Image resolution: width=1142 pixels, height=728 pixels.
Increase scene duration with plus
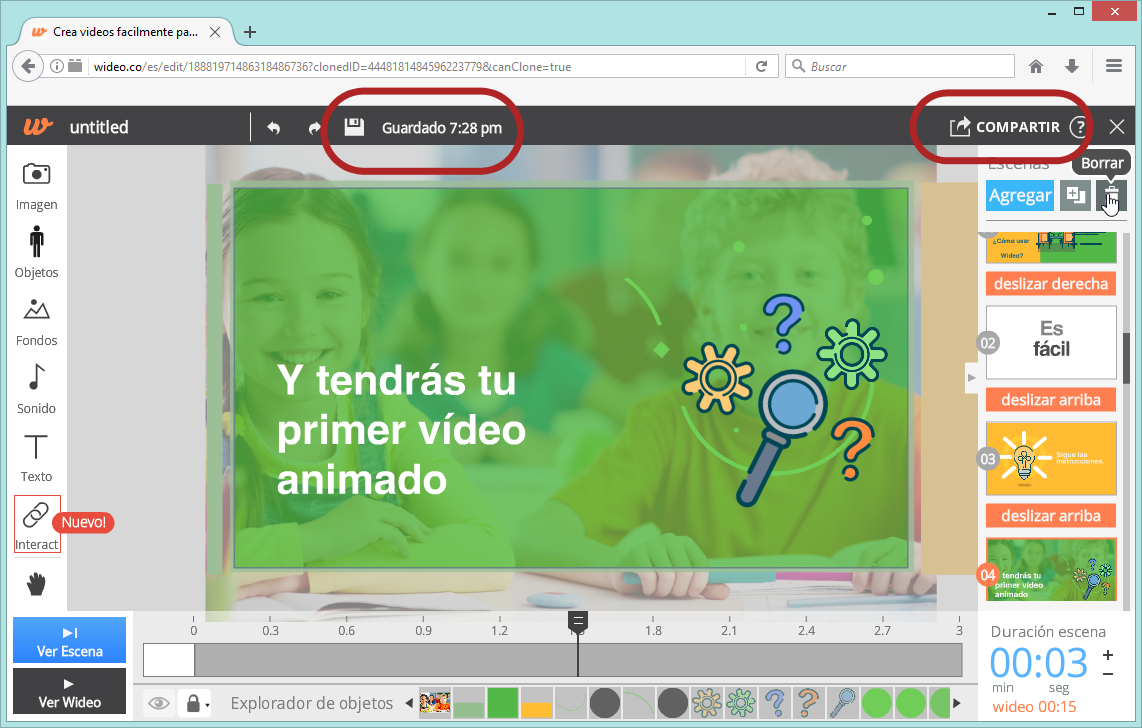(x=1108, y=654)
